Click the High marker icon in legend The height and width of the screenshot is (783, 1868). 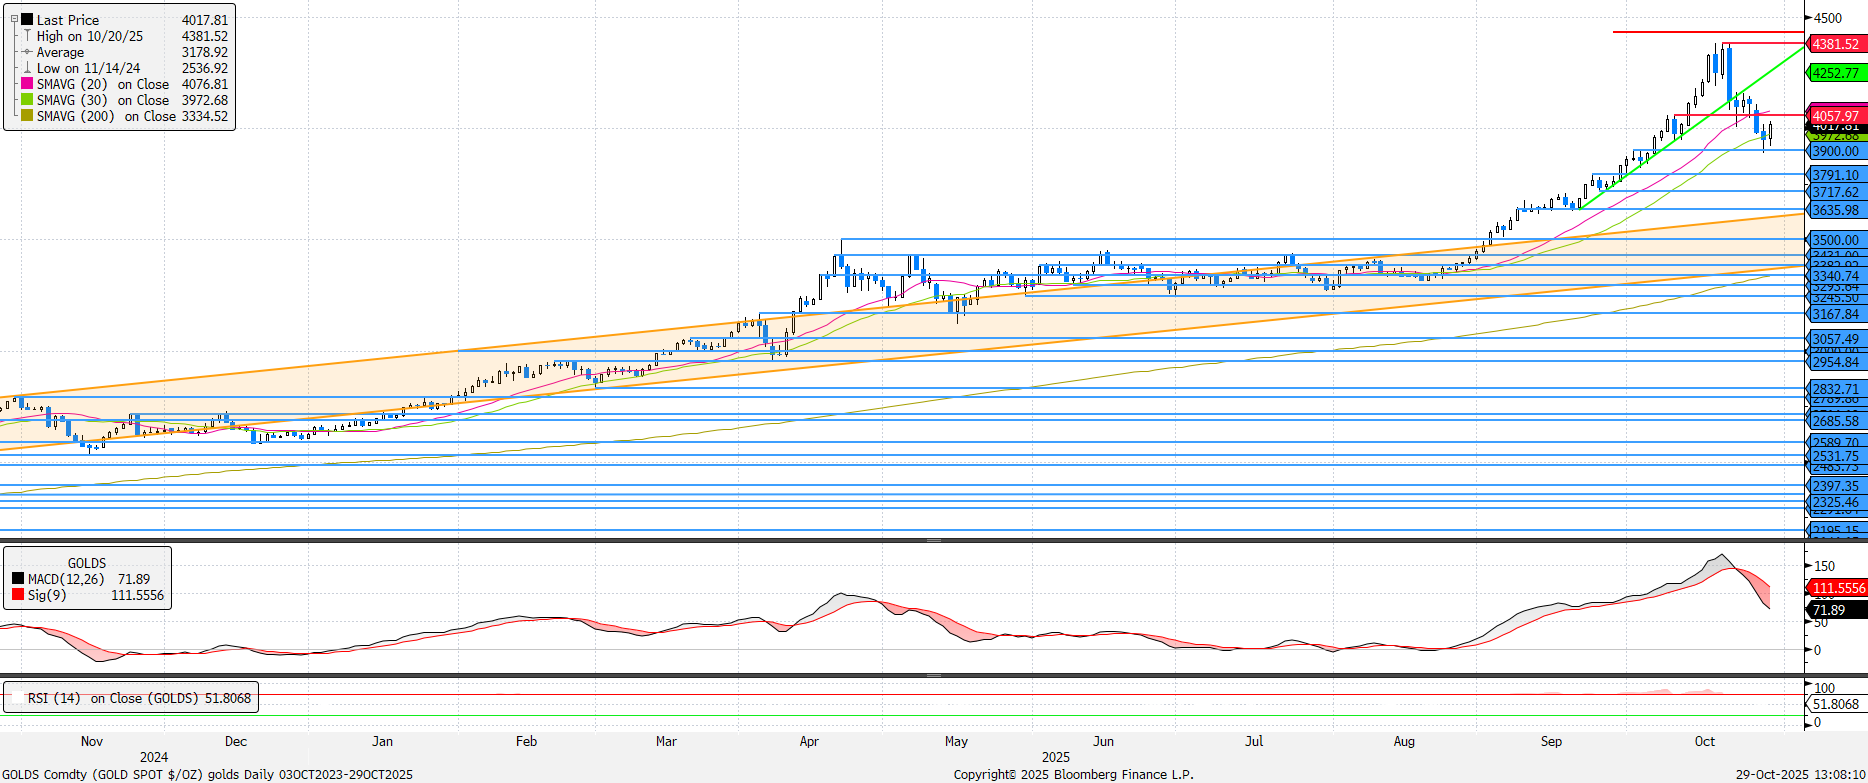27,36
